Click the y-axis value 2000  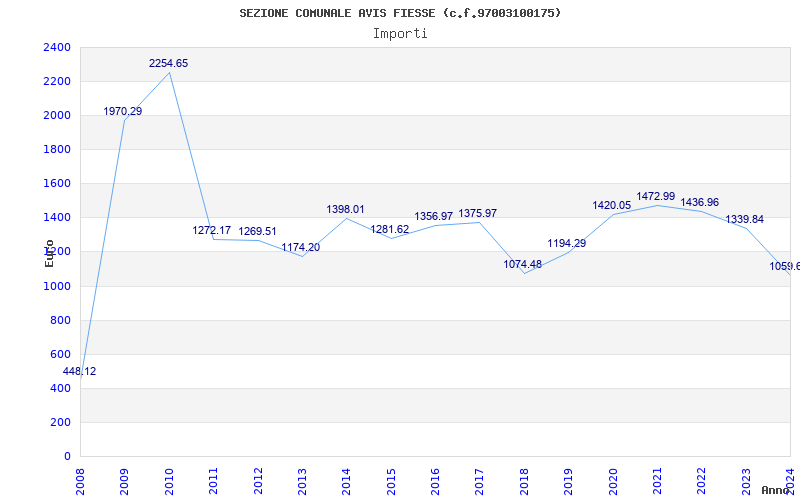coord(57,116)
